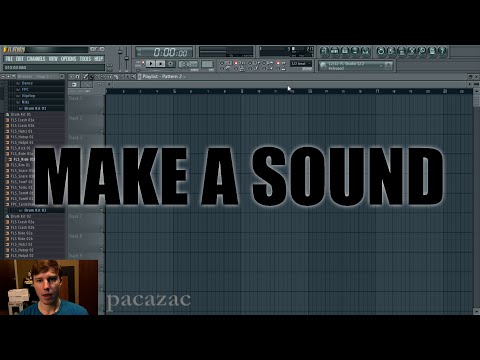
Task: Adjust the master volume slider
Action: tap(120, 59)
